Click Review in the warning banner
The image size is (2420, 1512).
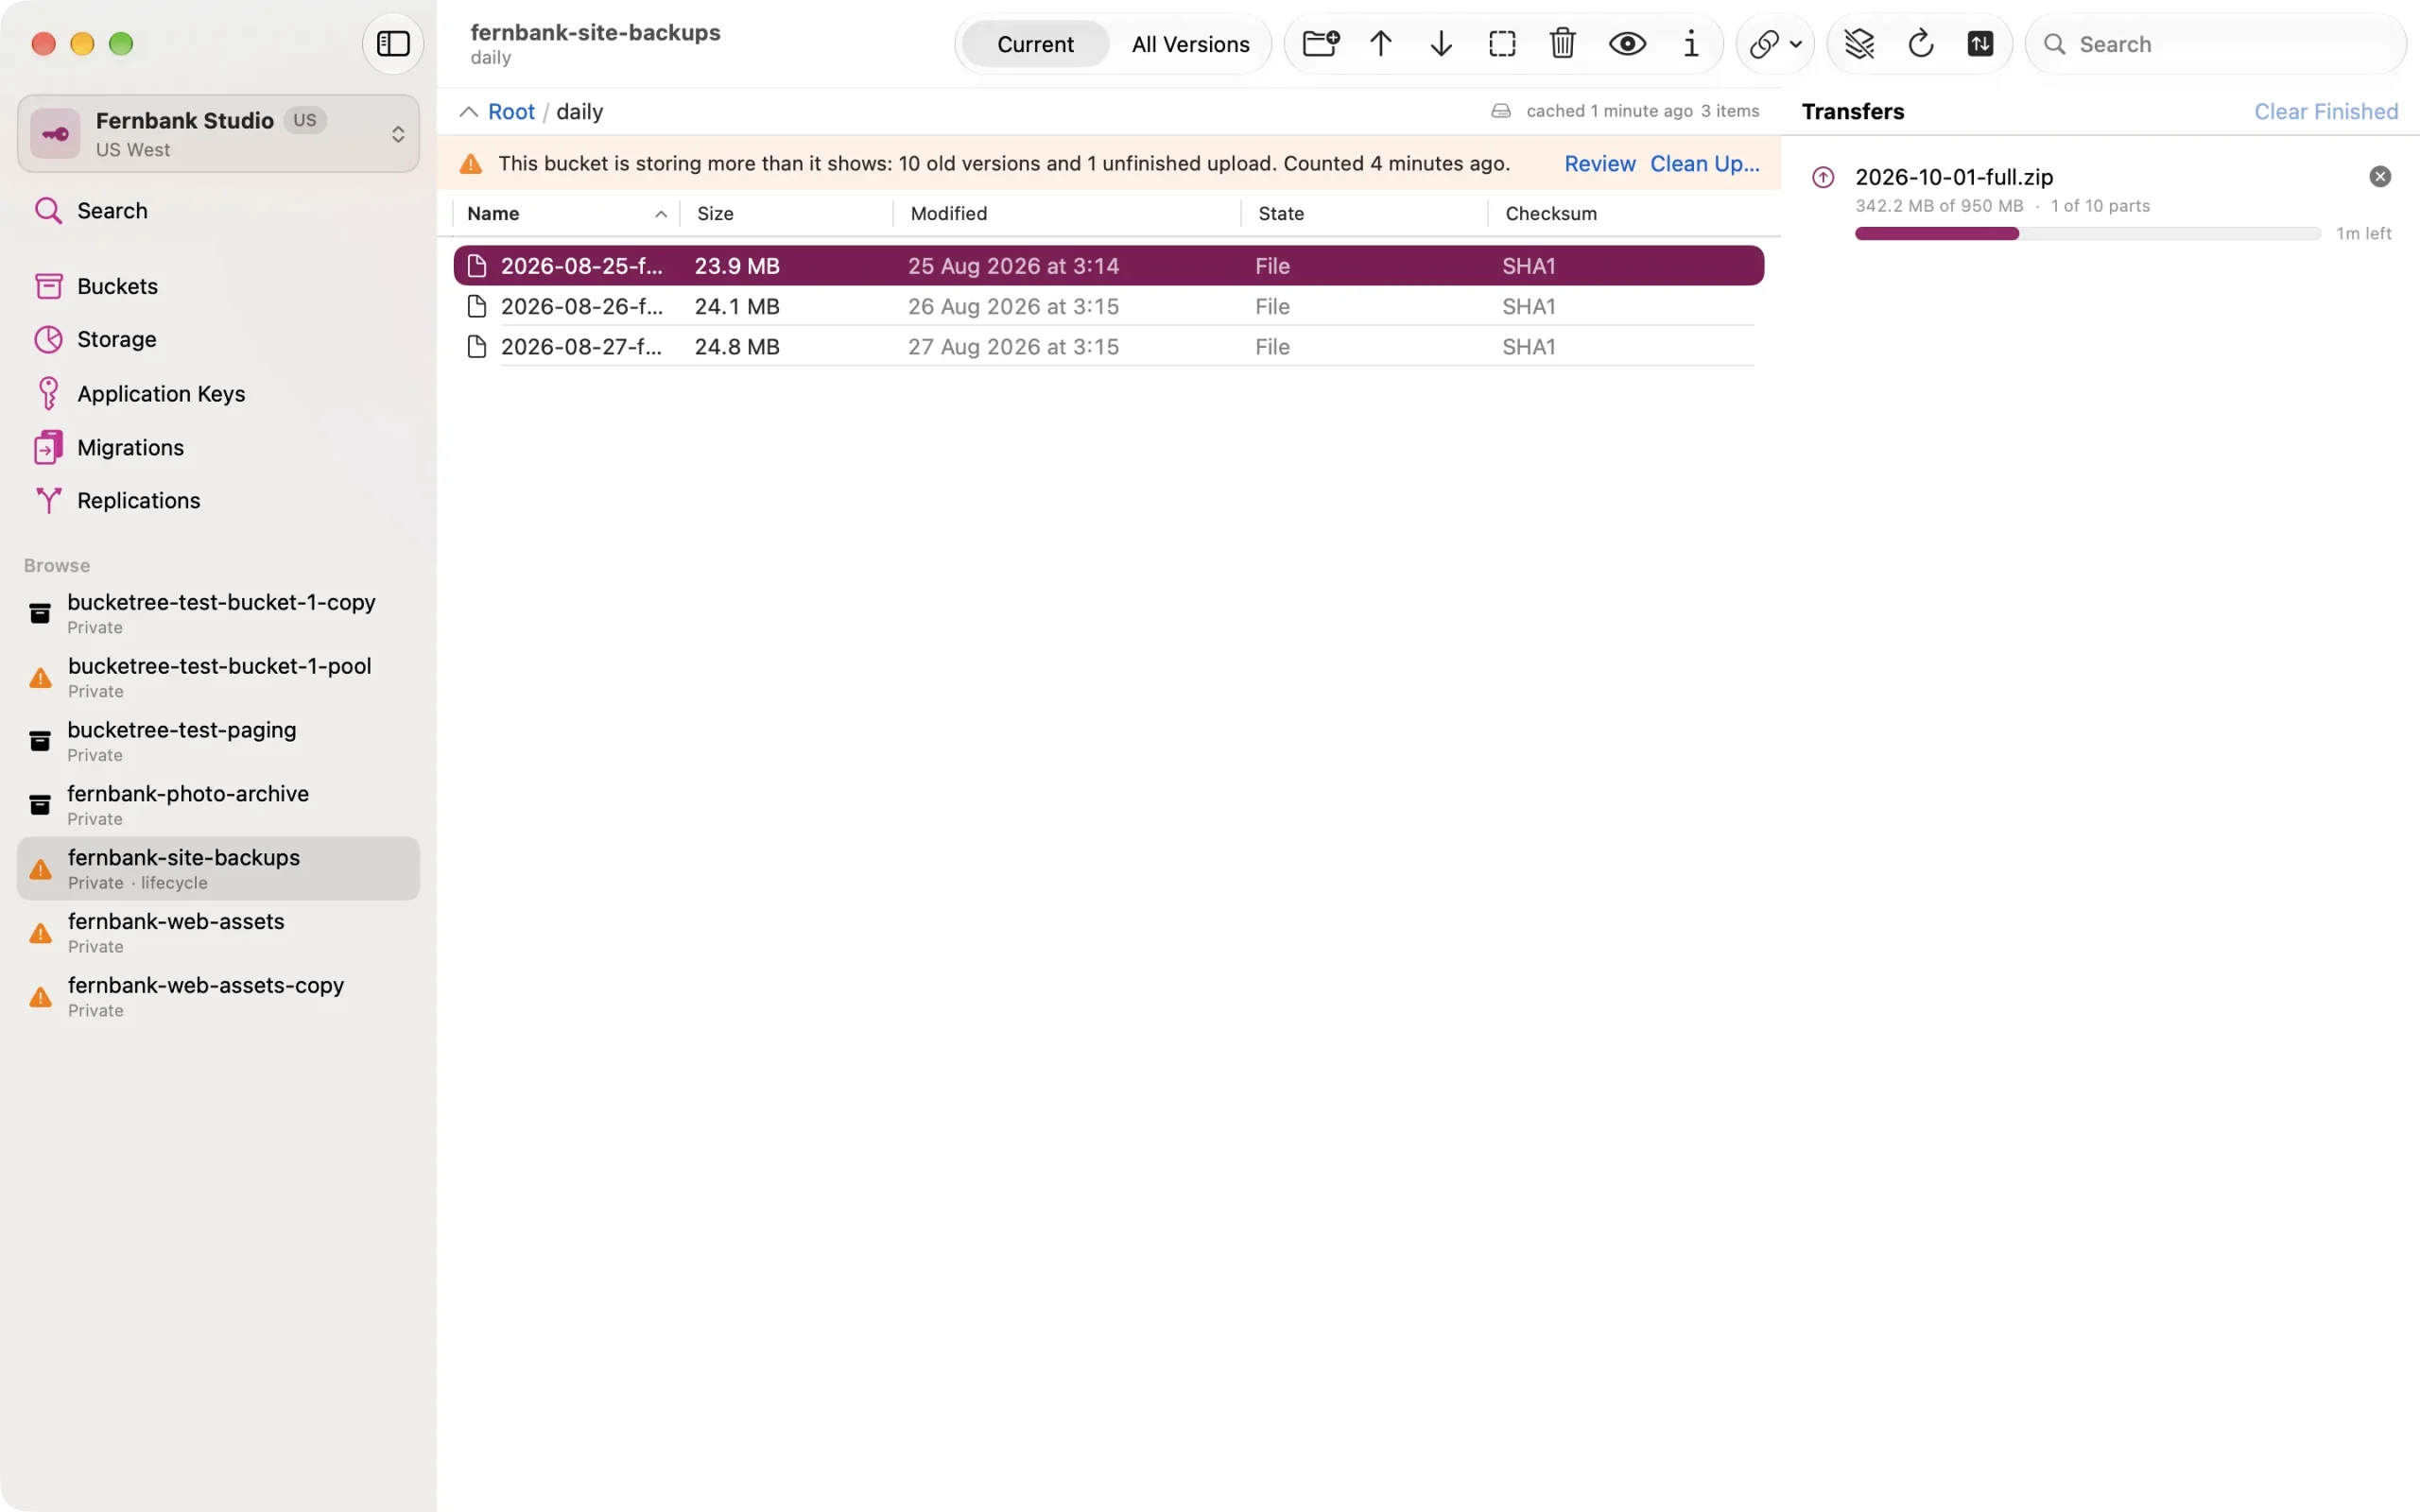(1599, 164)
